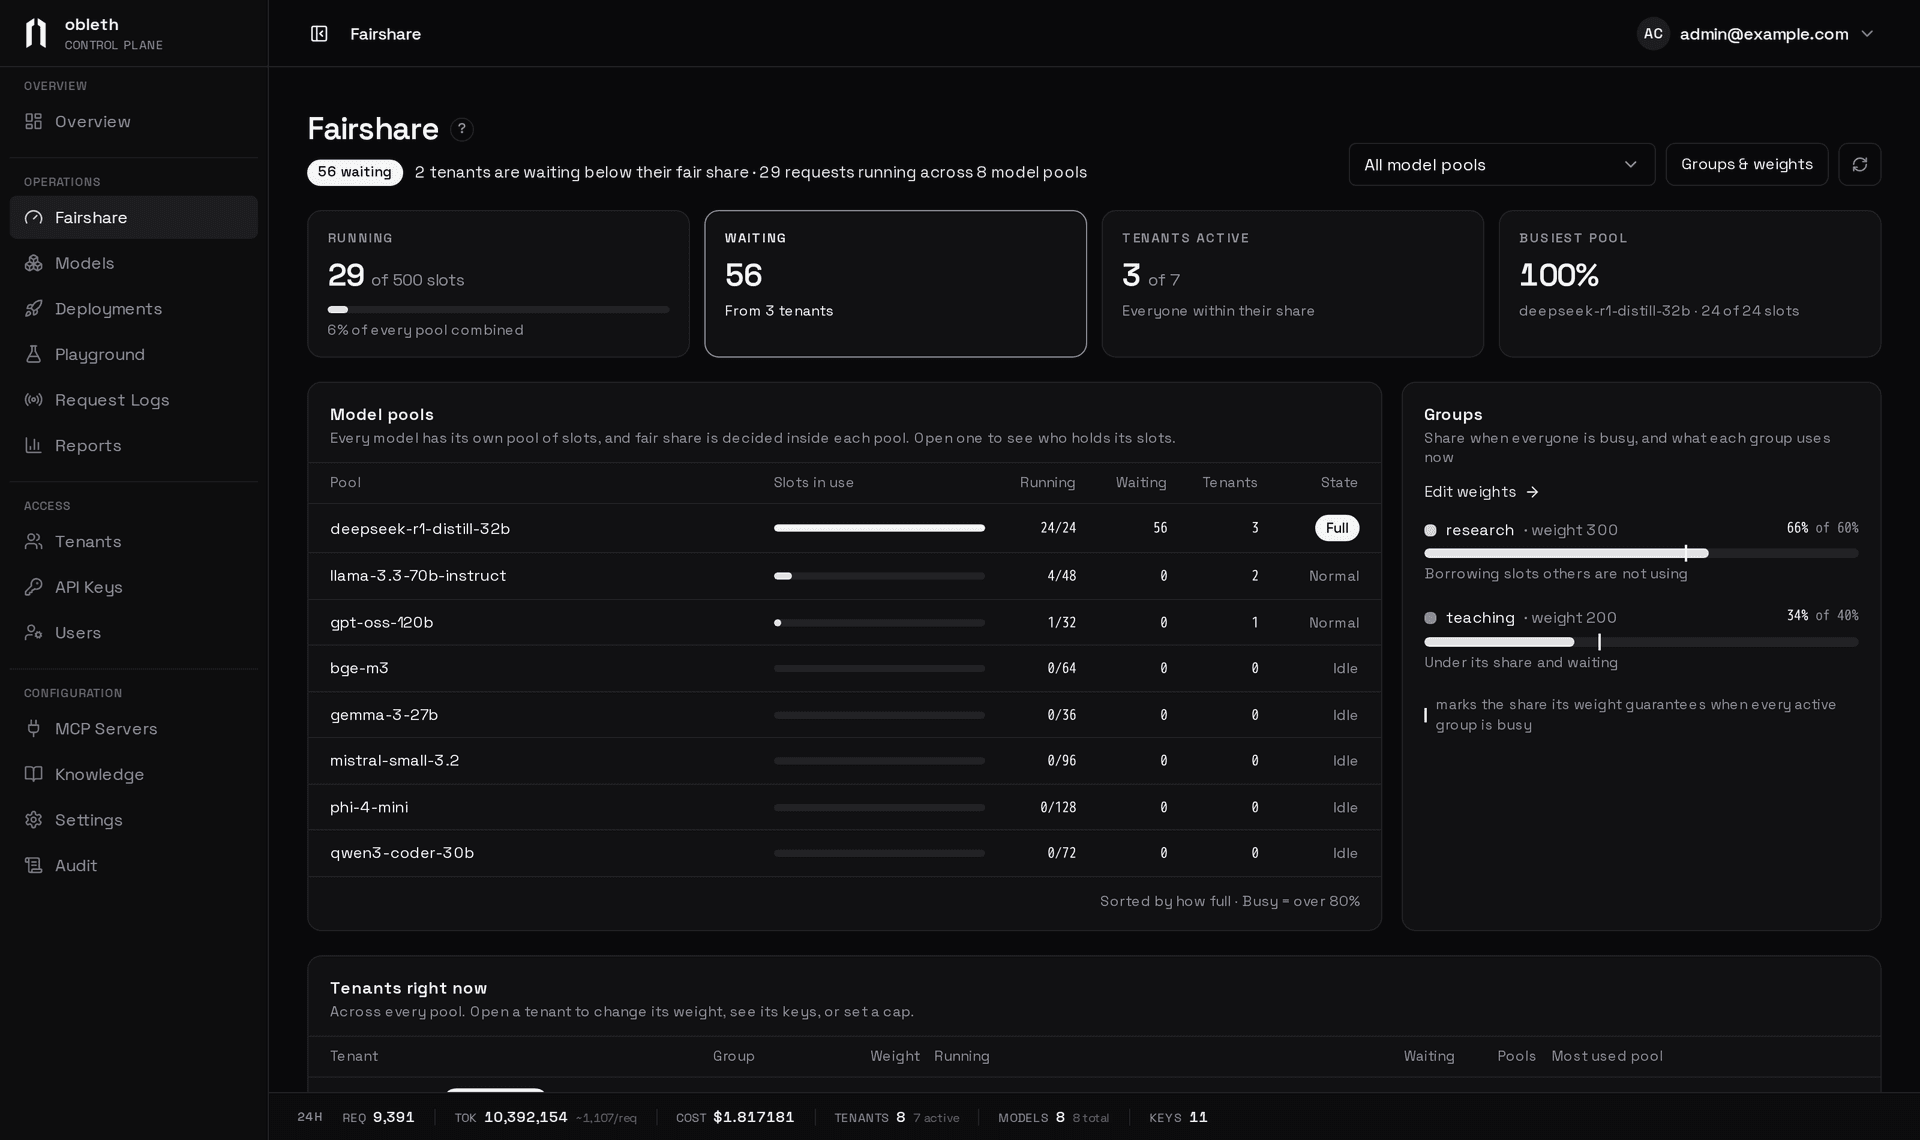Refresh the Fairshare data
The height and width of the screenshot is (1140, 1920).
[x=1859, y=164]
